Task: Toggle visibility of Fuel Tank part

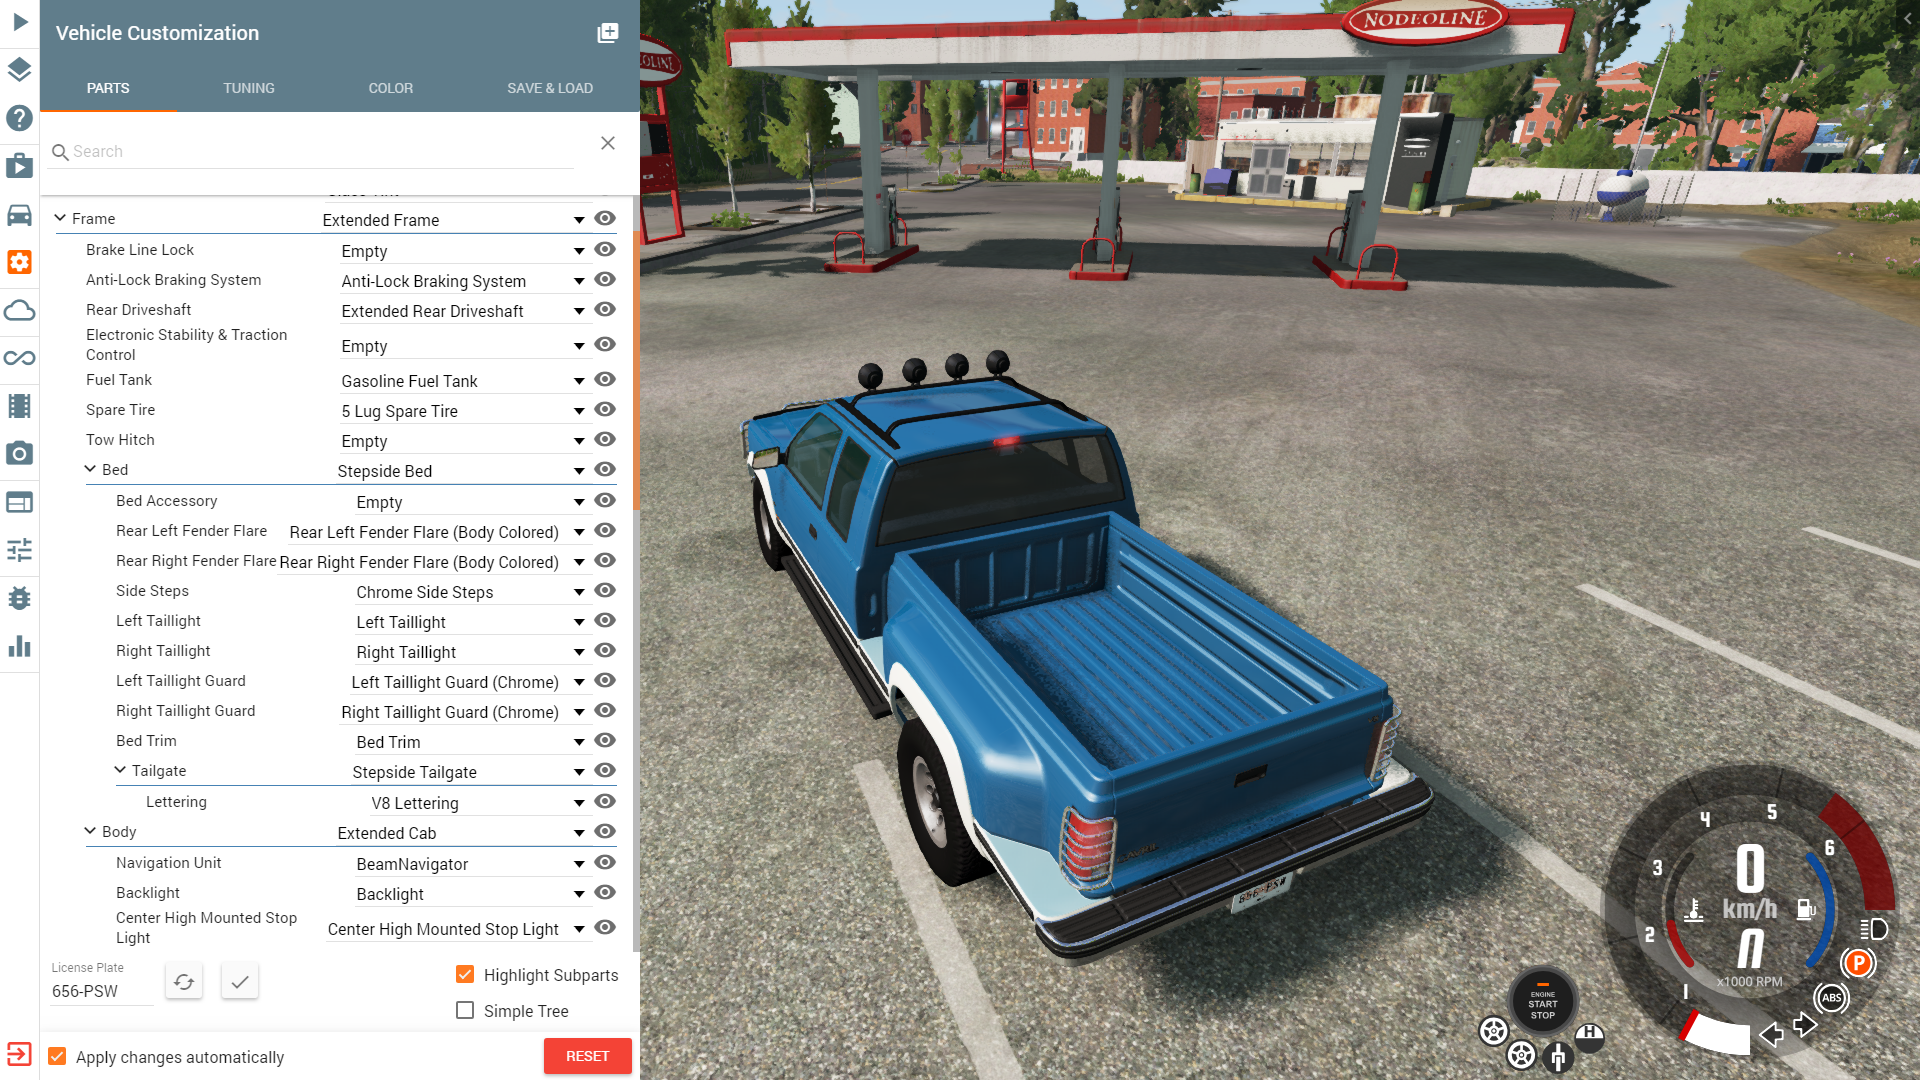Action: [x=605, y=379]
